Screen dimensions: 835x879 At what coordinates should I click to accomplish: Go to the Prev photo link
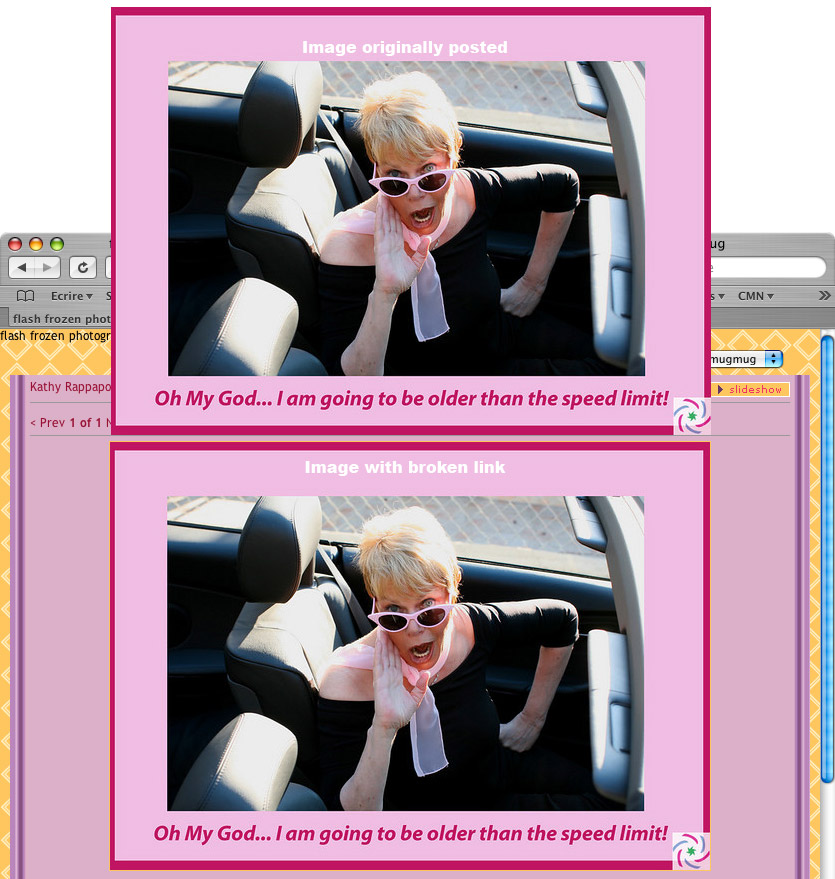(x=48, y=423)
